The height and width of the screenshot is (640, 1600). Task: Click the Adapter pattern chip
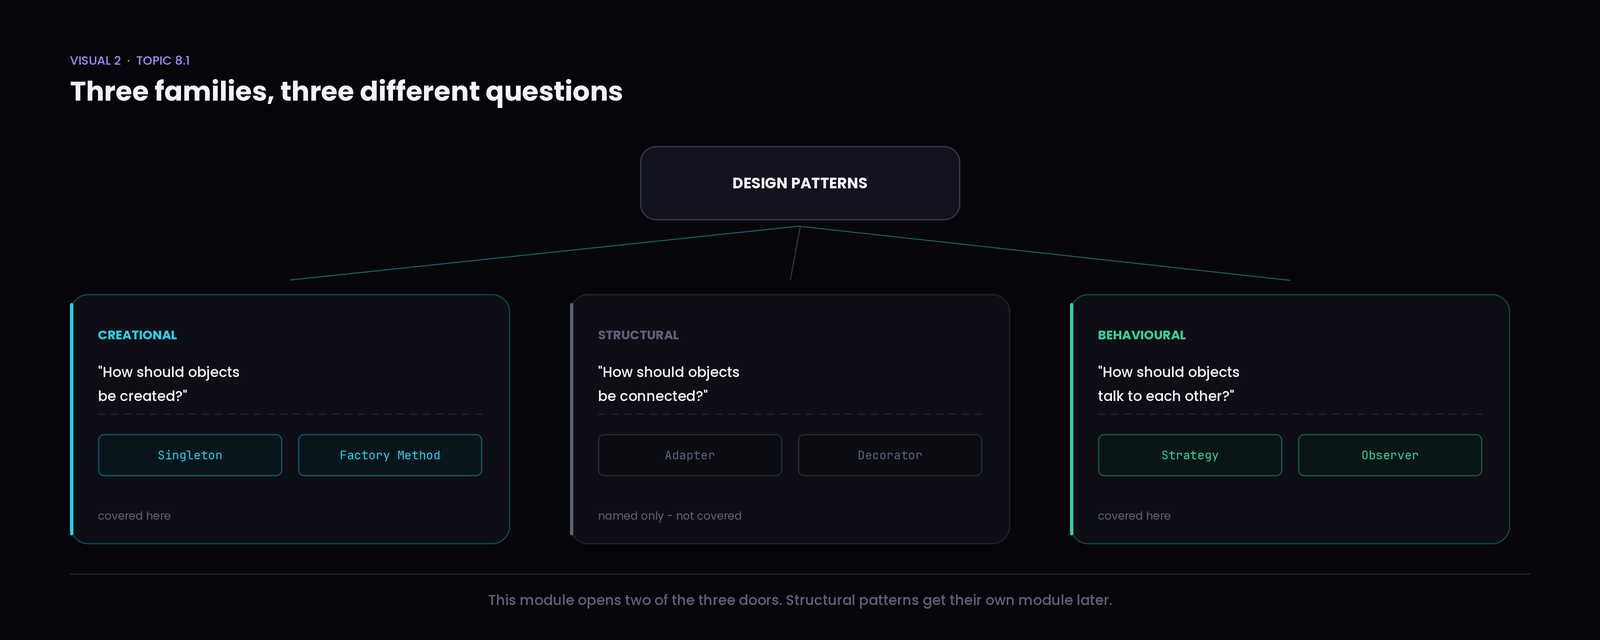[x=690, y=455]
